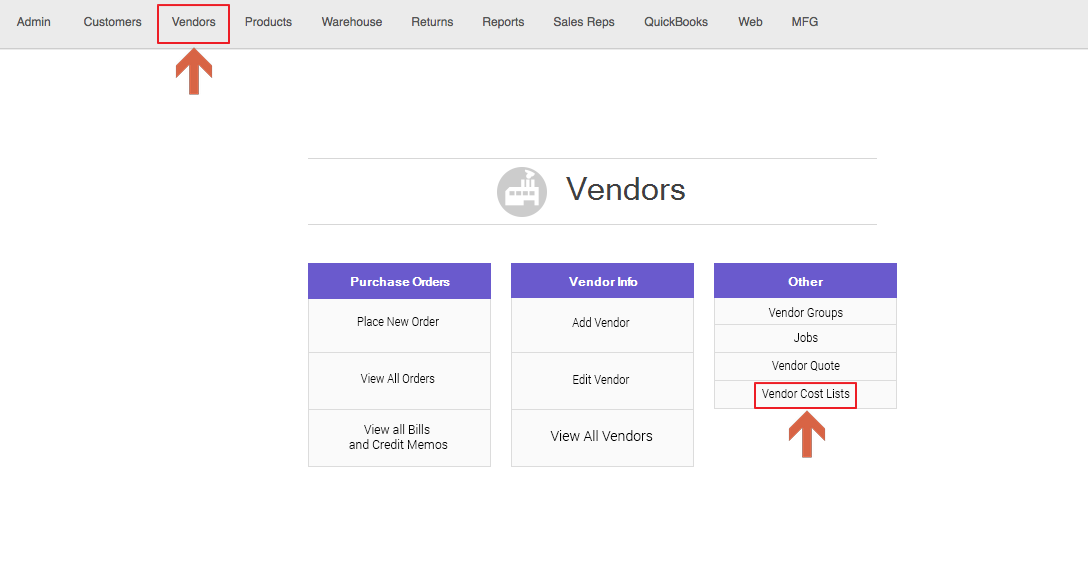This screenshot has width=1088, height=586.
Task: Click the Vendors factory icon
Action: click(x=522, y=191)
